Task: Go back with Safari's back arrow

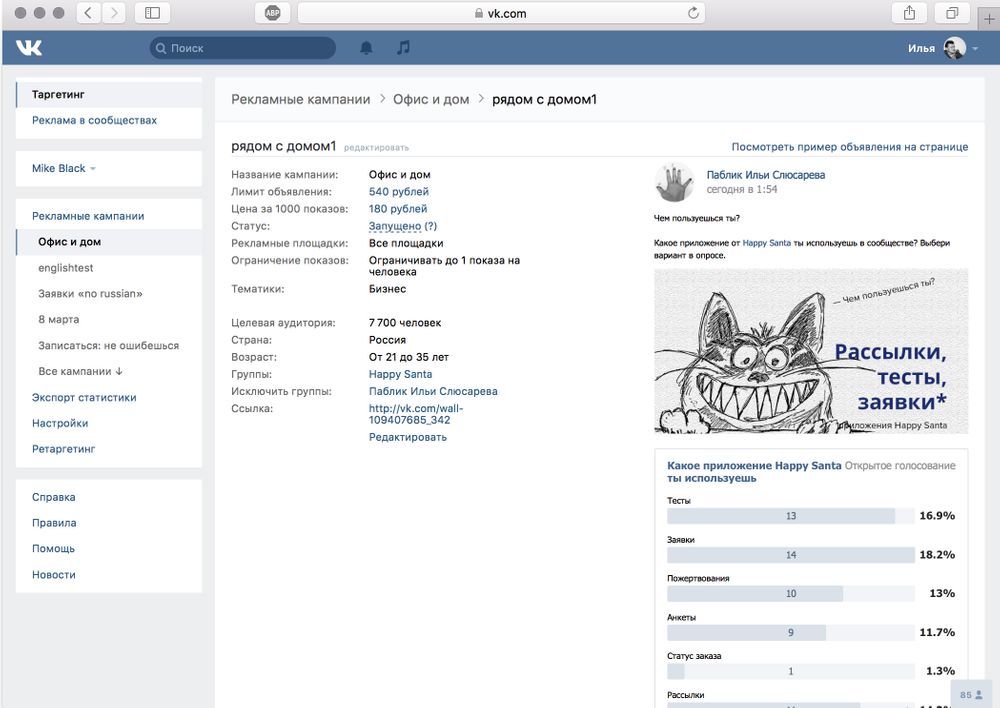Action: click(88, 13)
